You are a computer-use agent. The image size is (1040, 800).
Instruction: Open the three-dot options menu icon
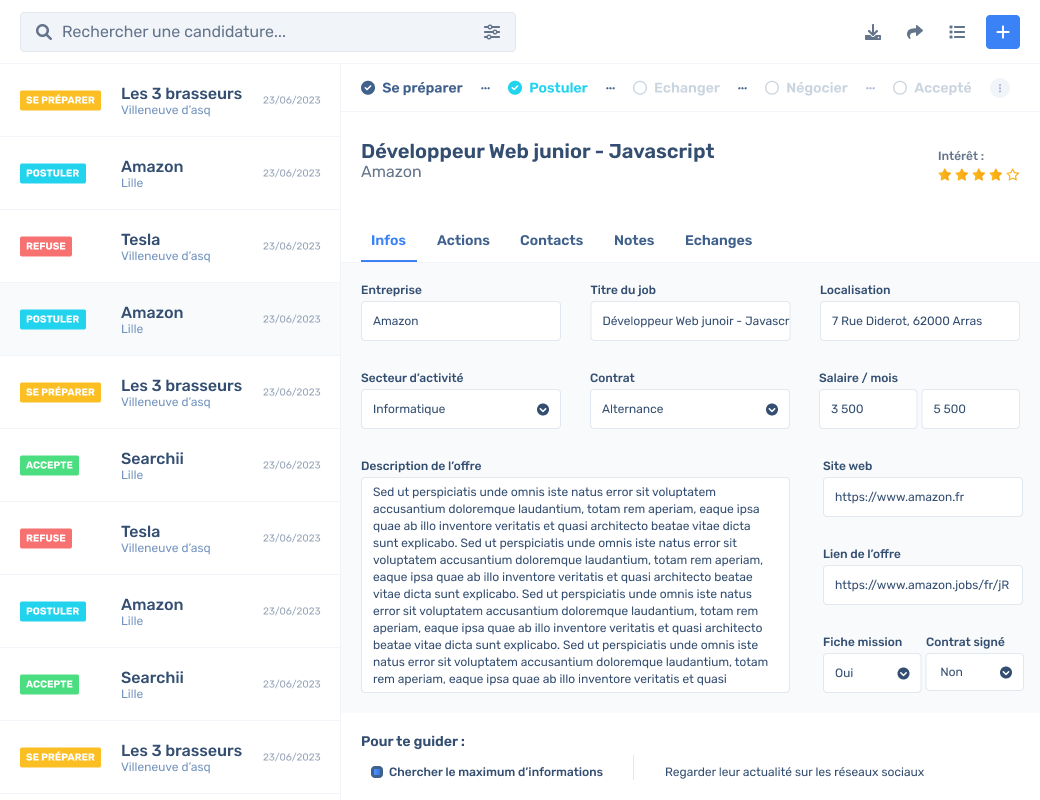[999, 88]
